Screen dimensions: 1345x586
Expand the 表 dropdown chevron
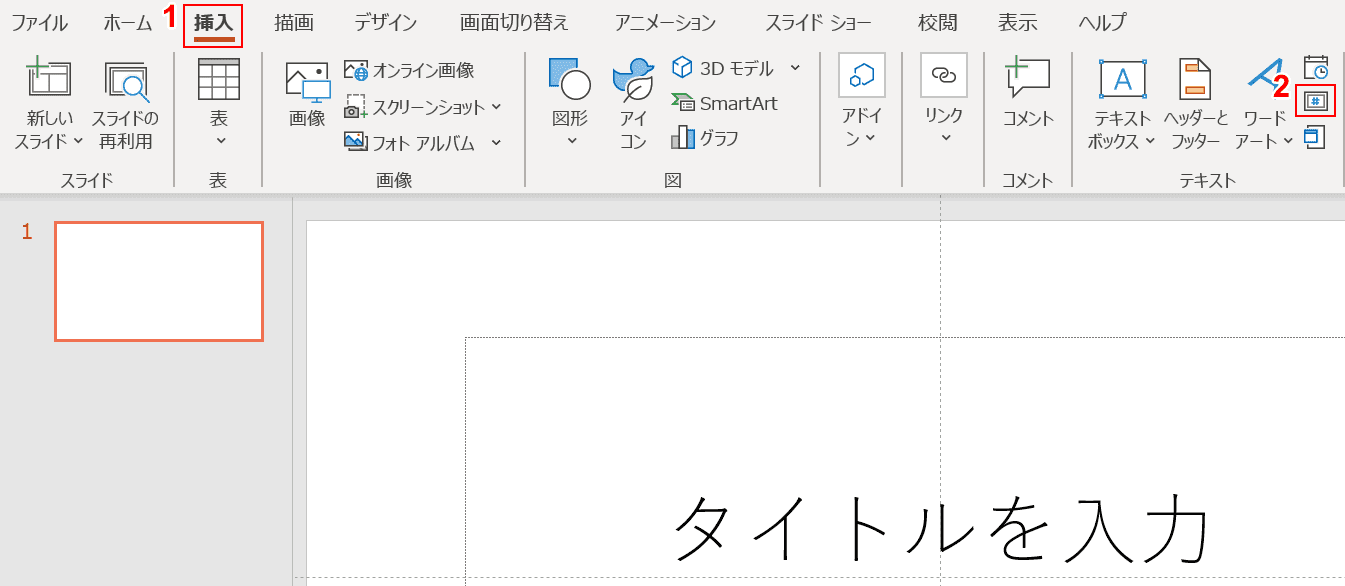[x=220, y=141]
